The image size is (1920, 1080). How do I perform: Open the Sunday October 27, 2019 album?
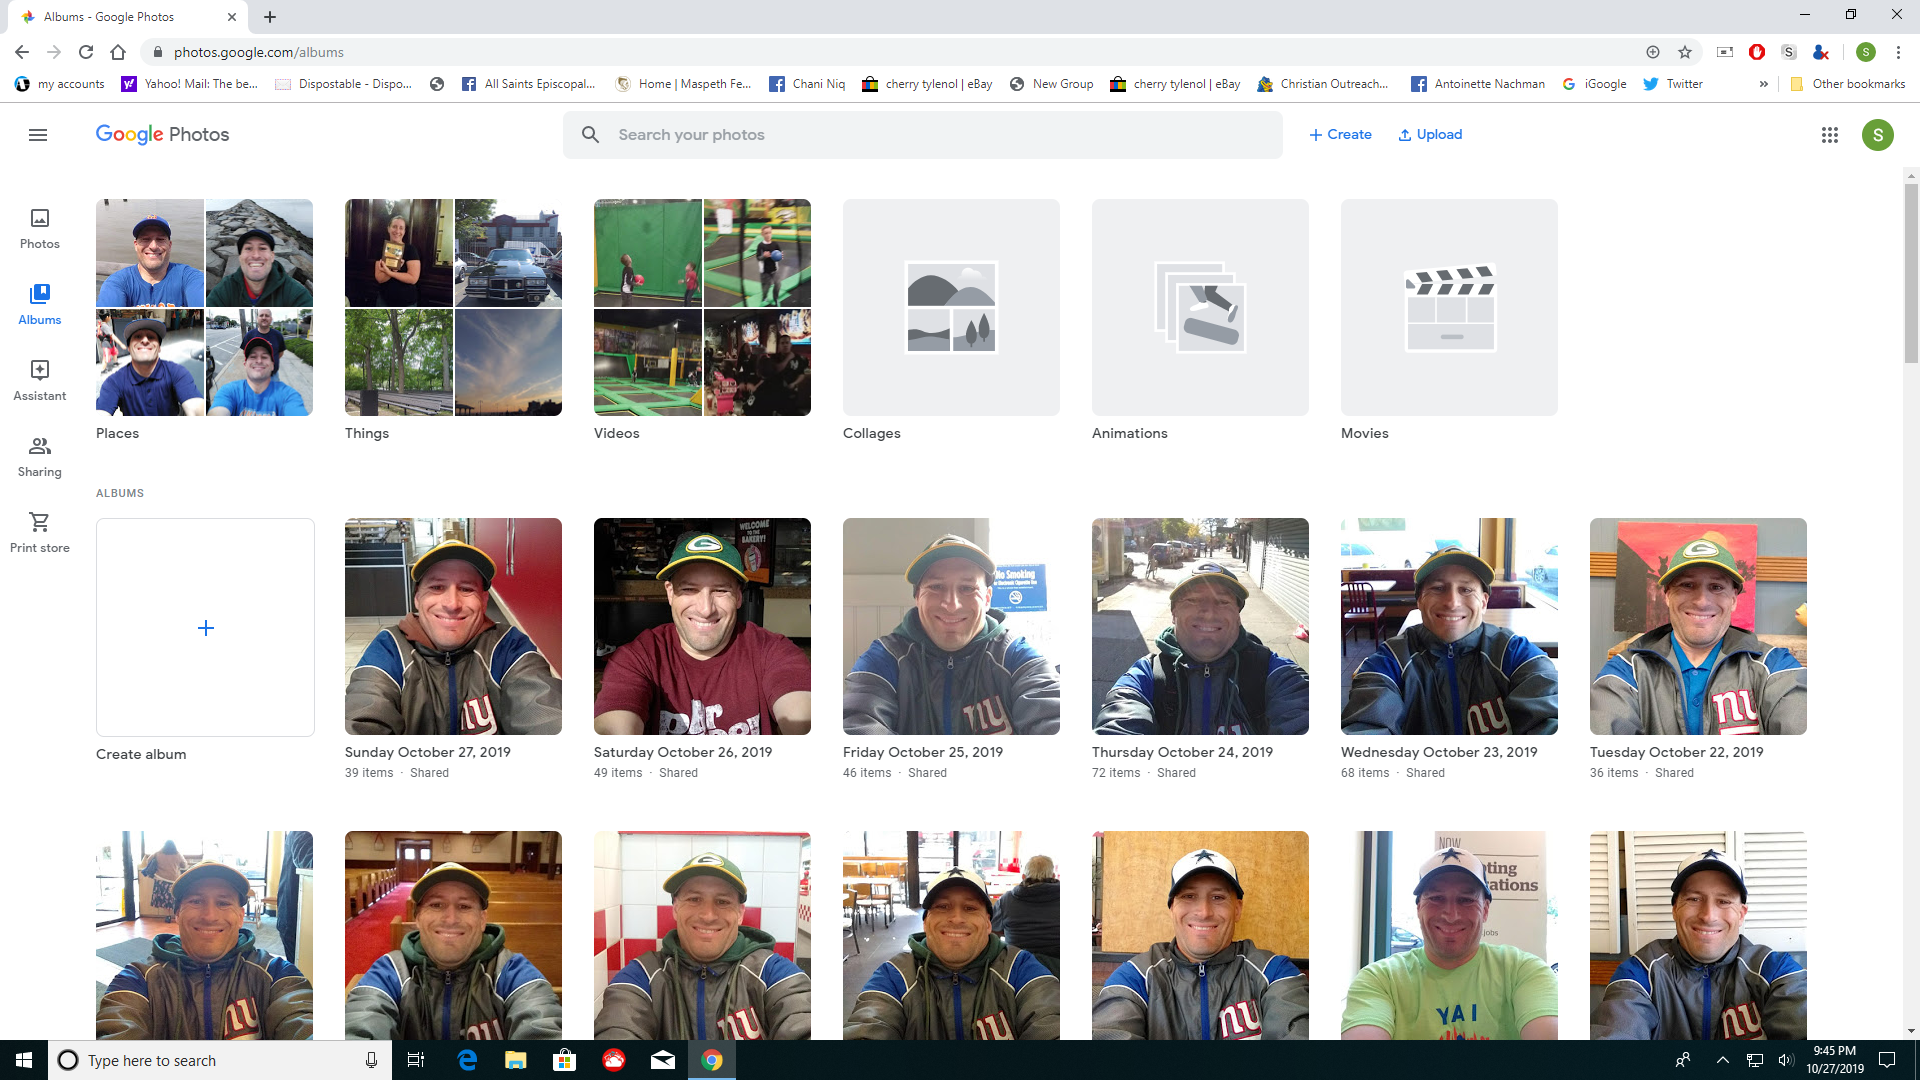click(453, 626)
